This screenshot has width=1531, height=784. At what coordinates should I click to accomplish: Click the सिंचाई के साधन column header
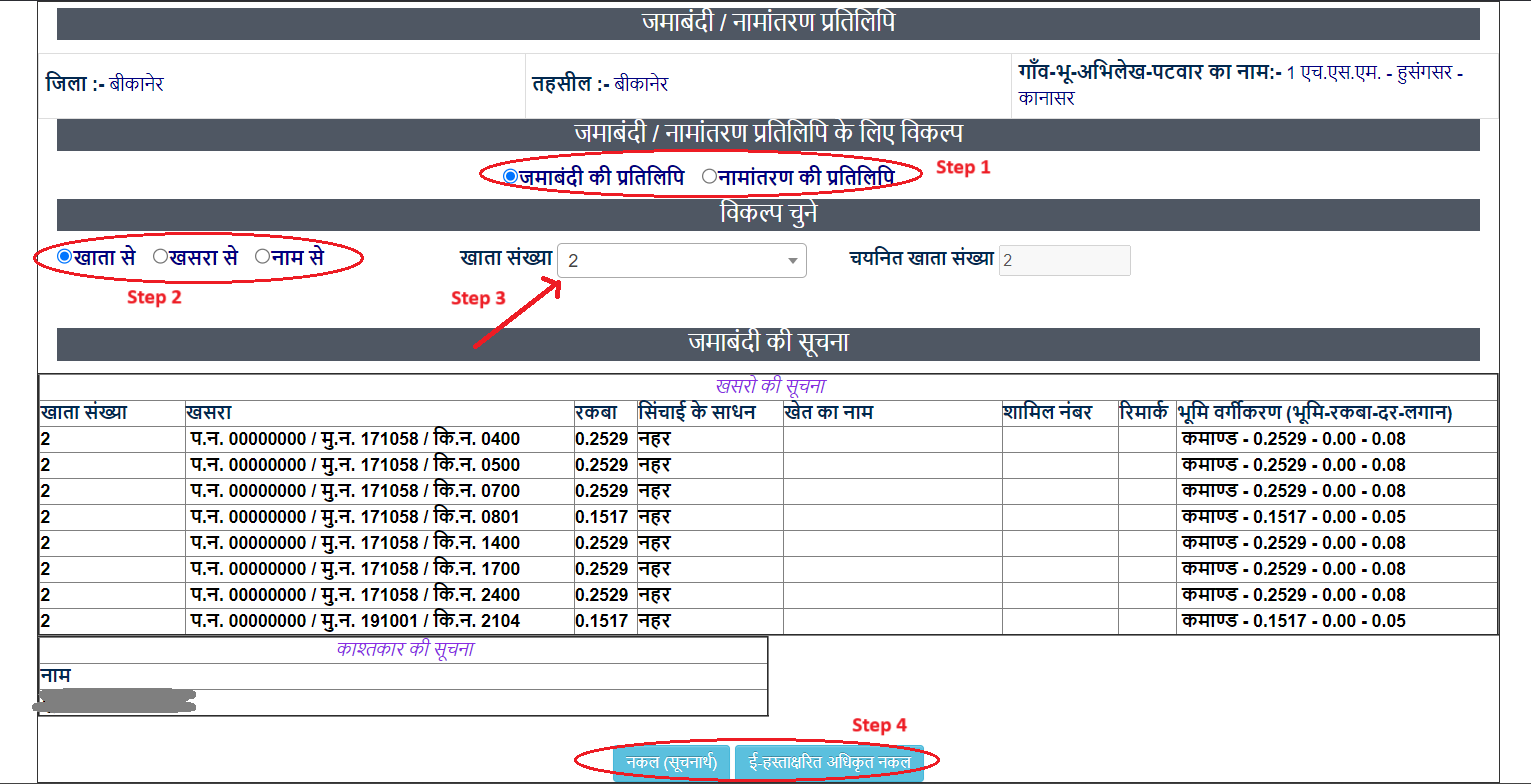[x=697, y=413]
